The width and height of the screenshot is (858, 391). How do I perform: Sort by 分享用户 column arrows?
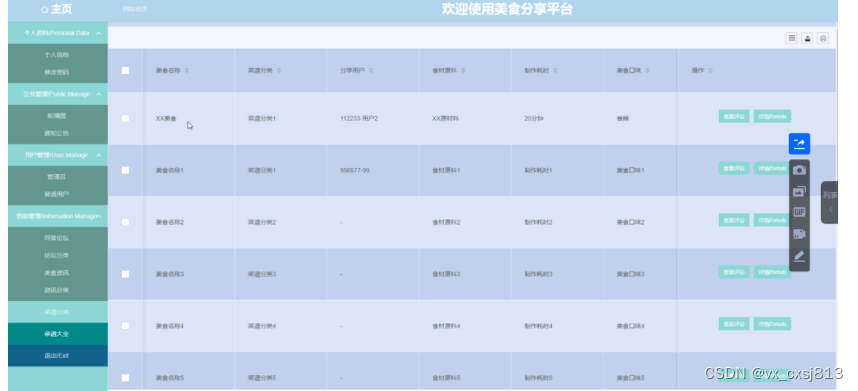(371, 71)
